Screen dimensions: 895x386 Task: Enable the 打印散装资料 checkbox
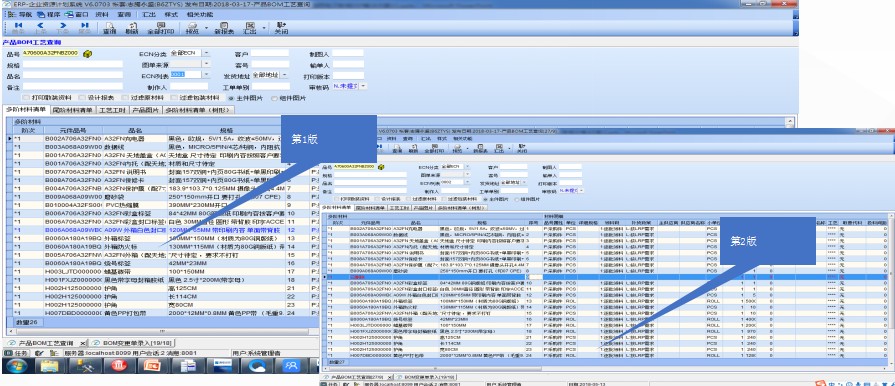(x=26, y=98)
